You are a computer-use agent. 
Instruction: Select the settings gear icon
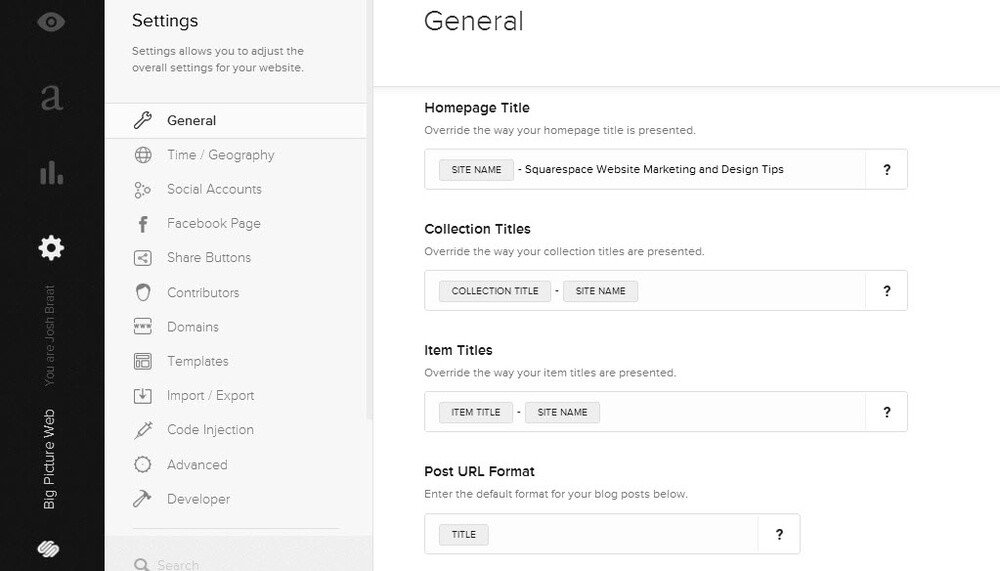(51, 248)
